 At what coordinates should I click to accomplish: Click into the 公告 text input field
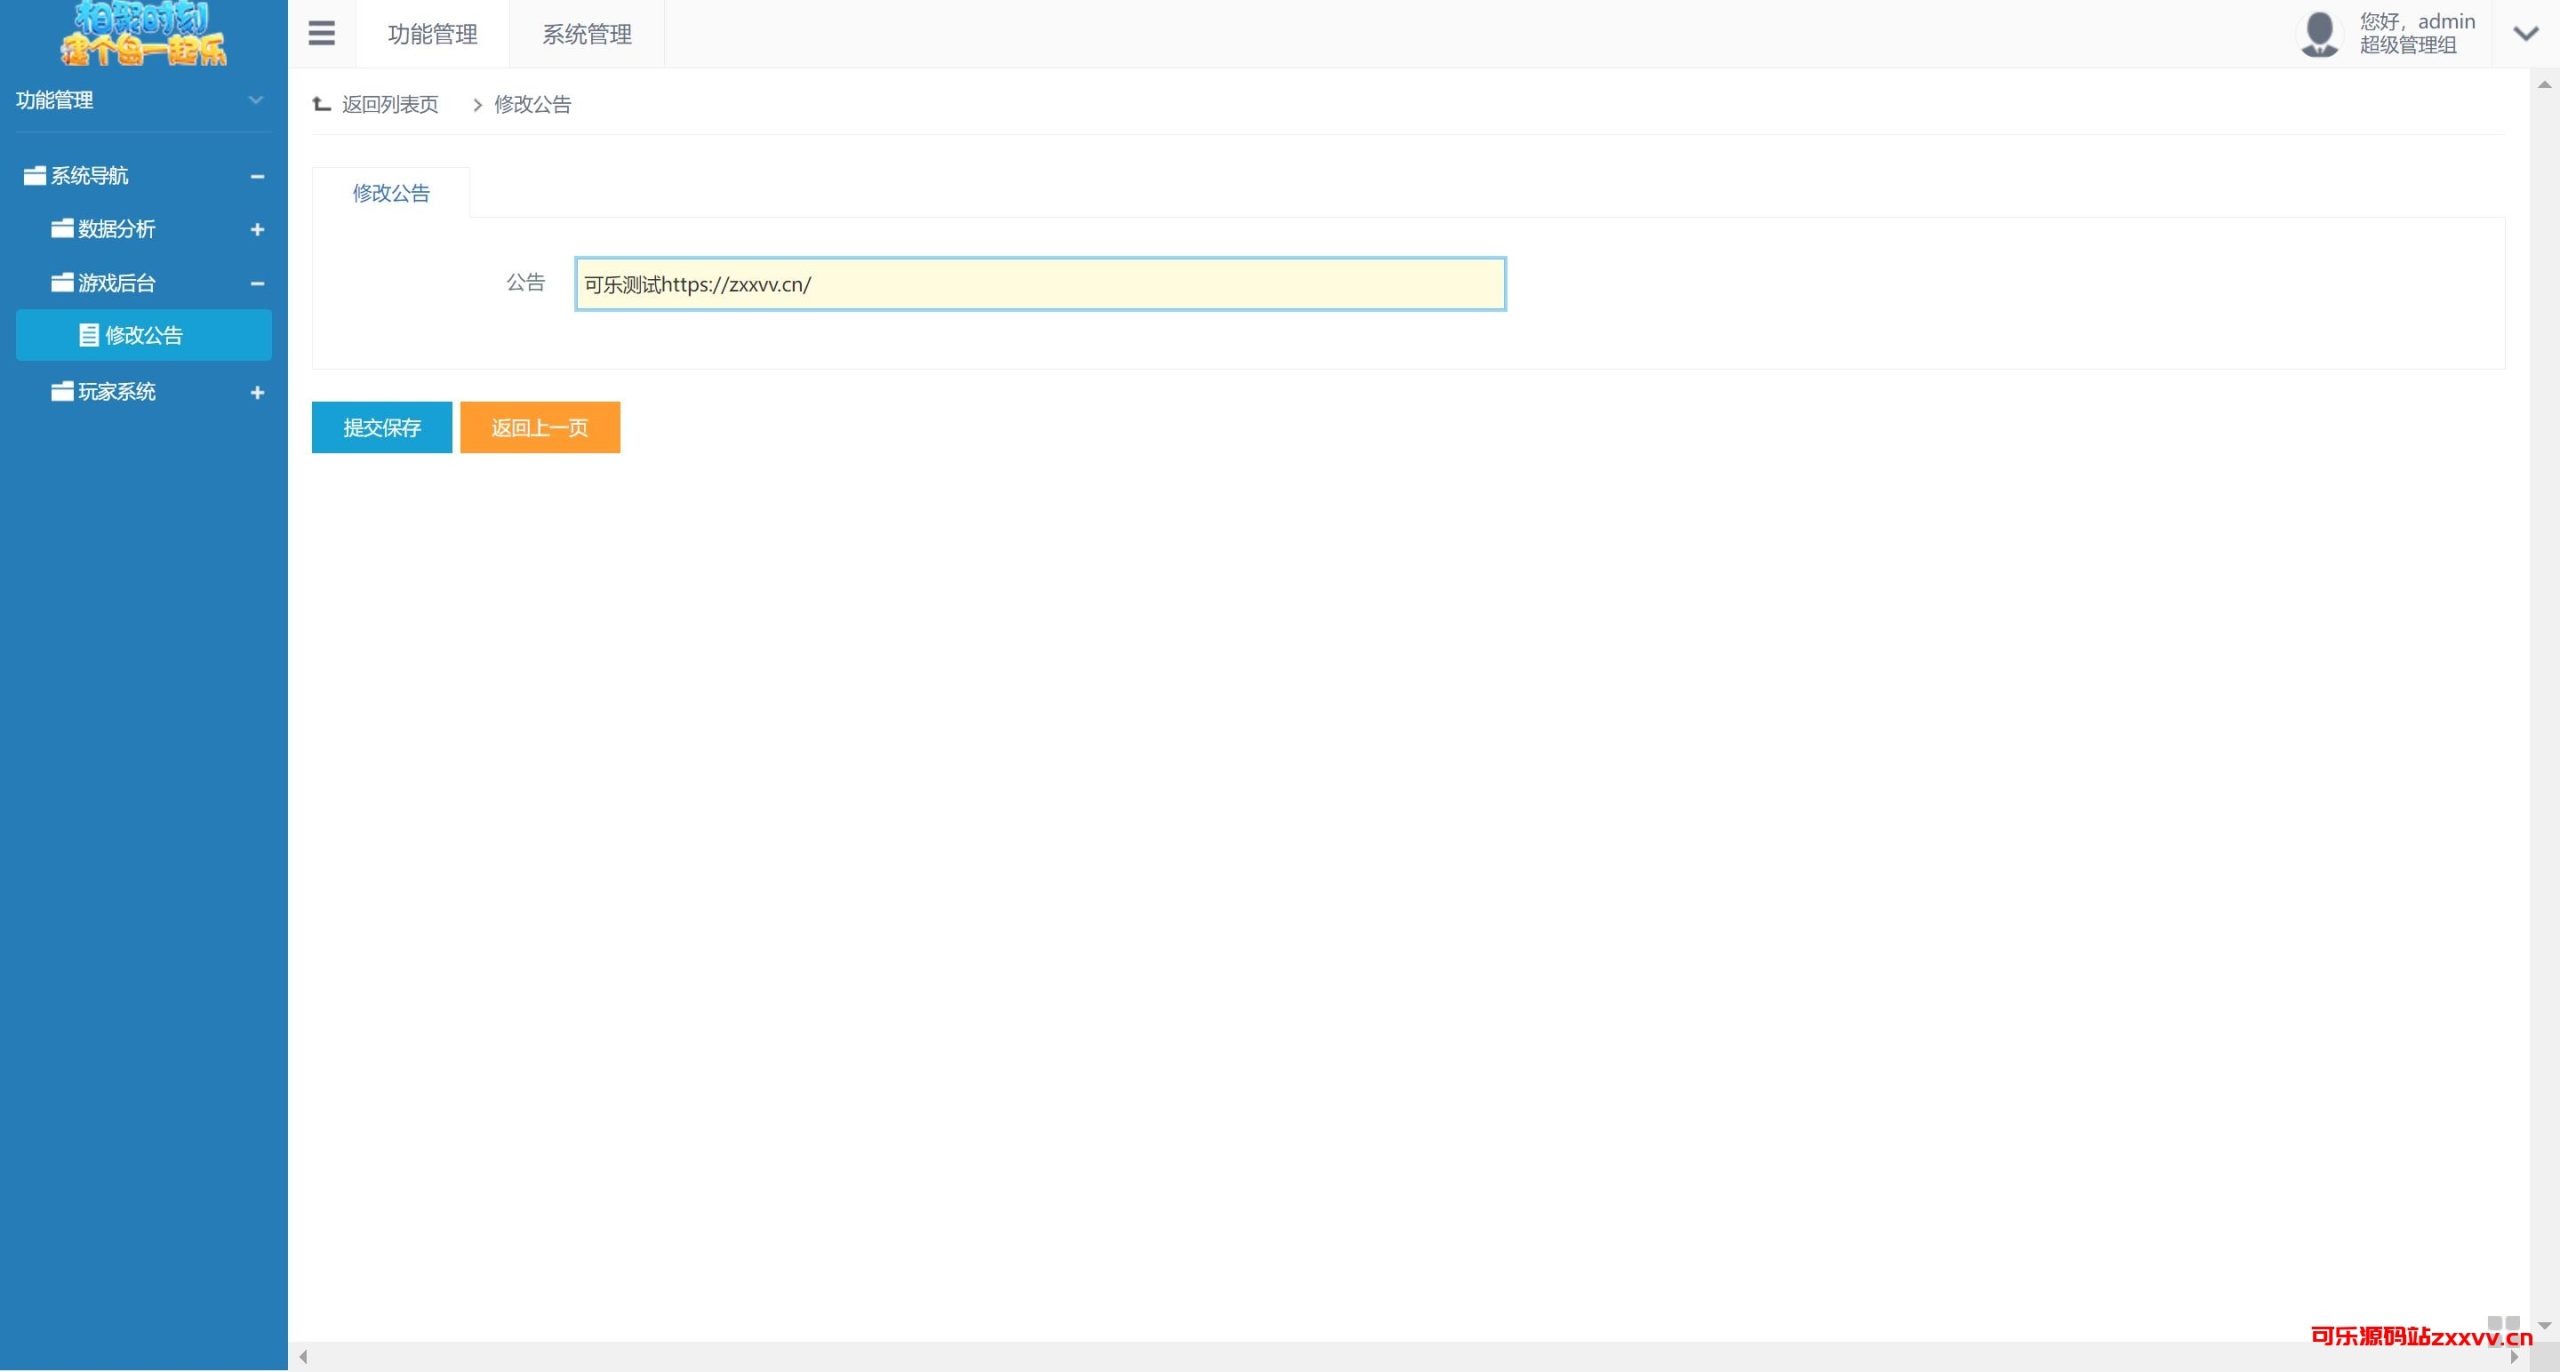[1040, 284]
